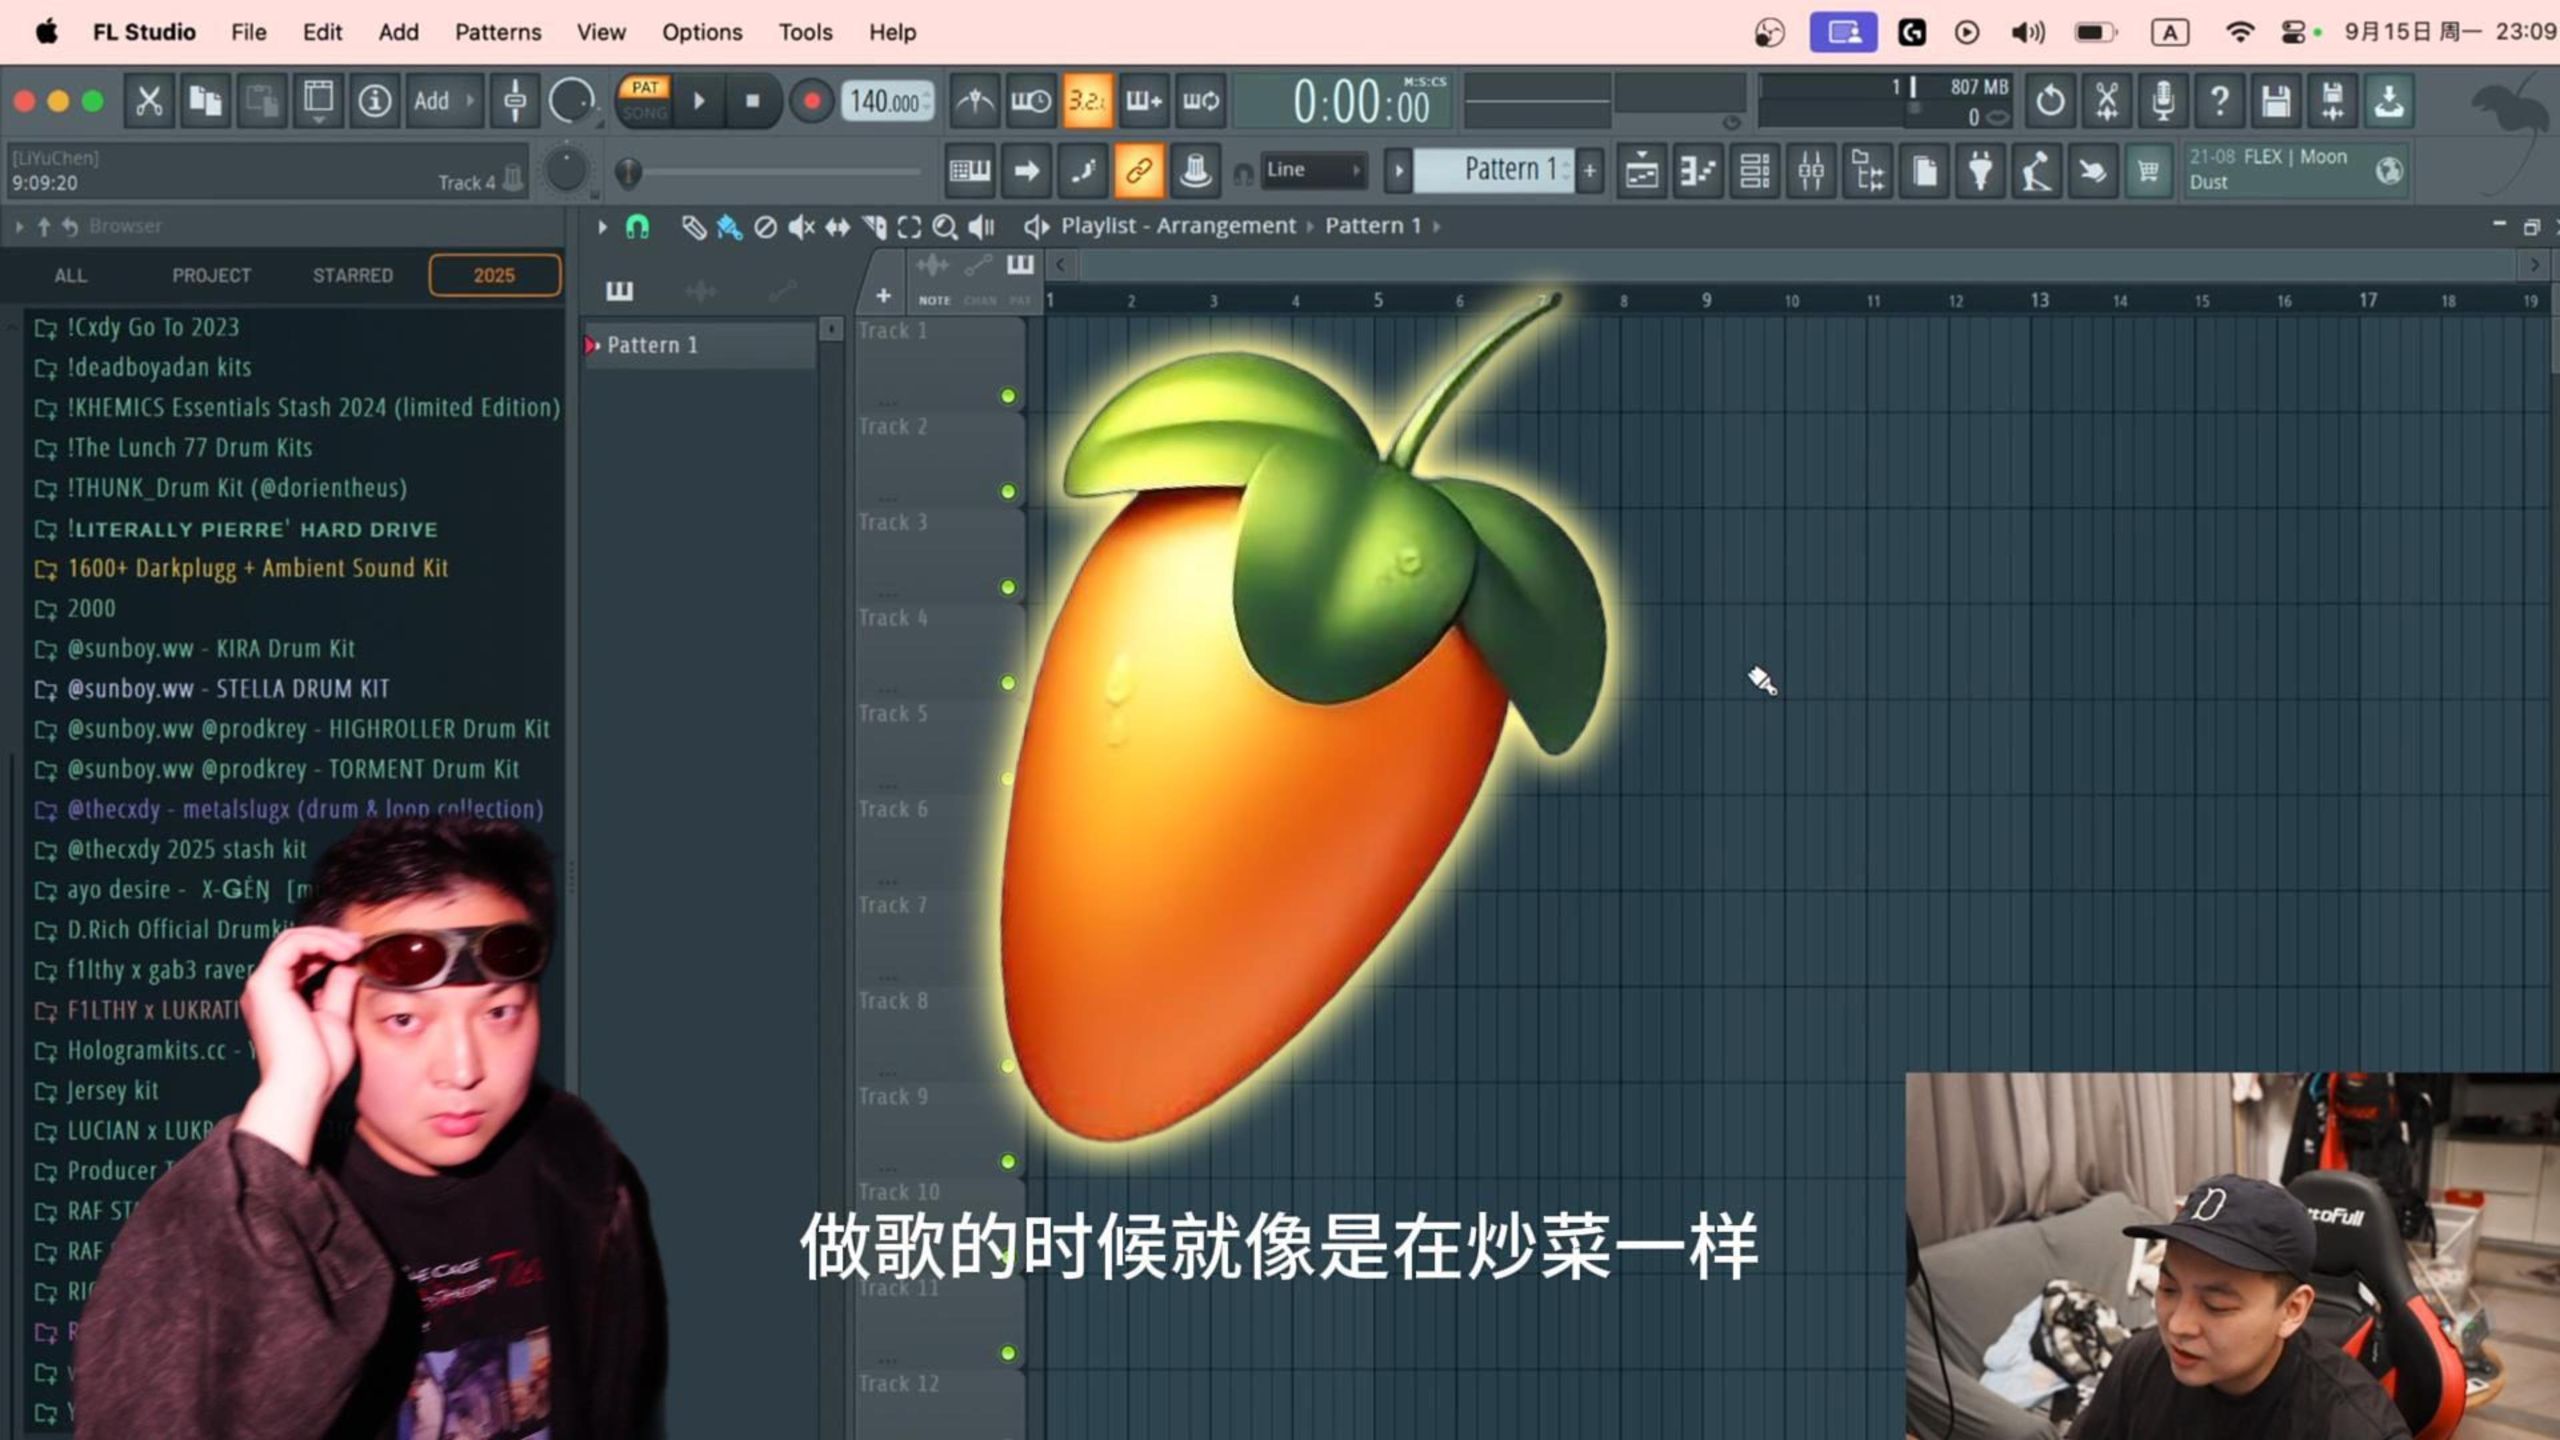Open the Tools menu

tap(805, 32)
